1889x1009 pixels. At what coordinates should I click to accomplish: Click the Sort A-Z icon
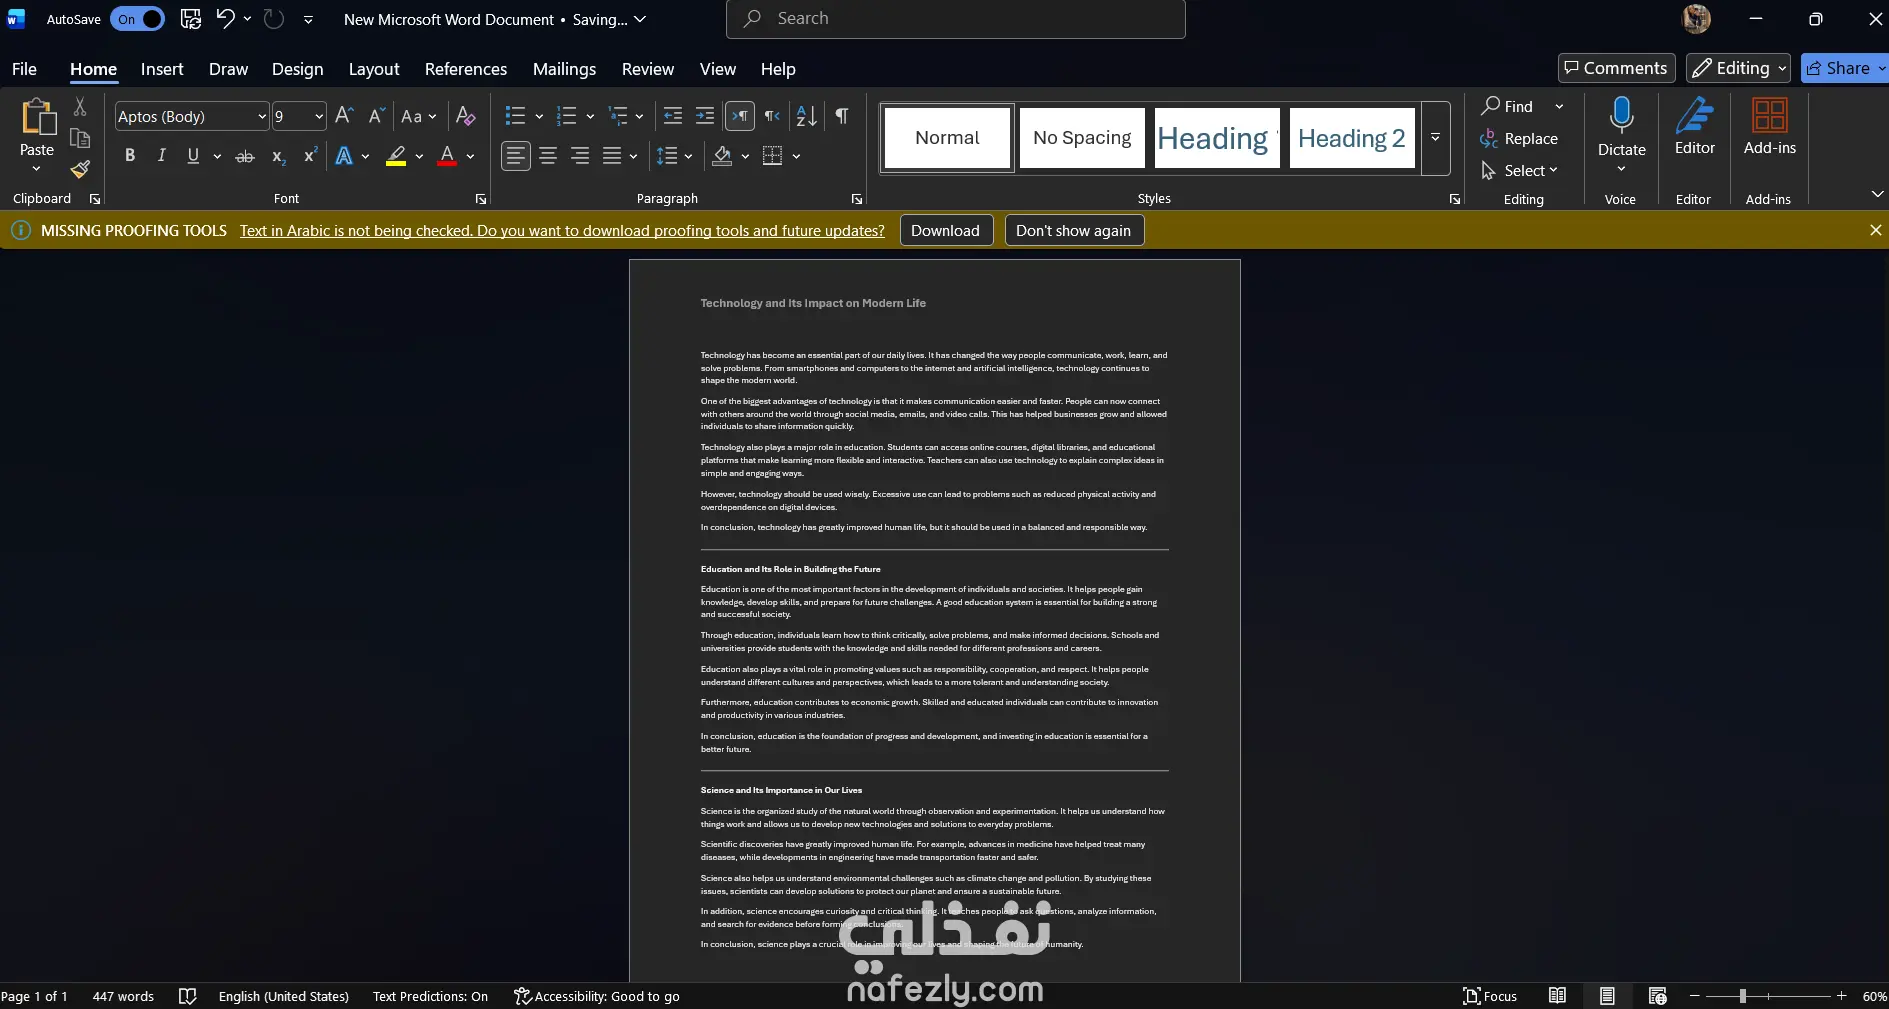[x=807, y=116]
